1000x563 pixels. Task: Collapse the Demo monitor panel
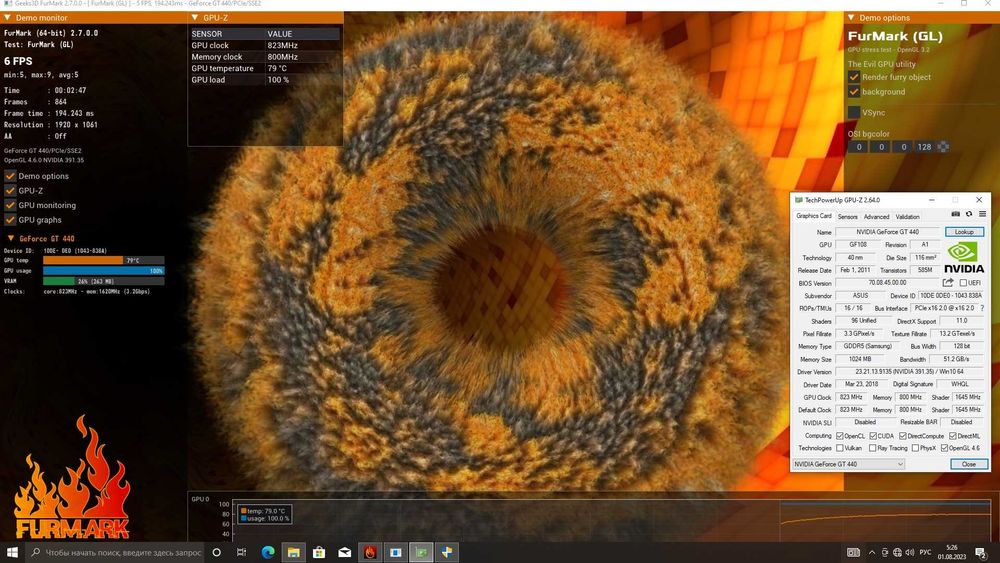click(x=7, y=18)
